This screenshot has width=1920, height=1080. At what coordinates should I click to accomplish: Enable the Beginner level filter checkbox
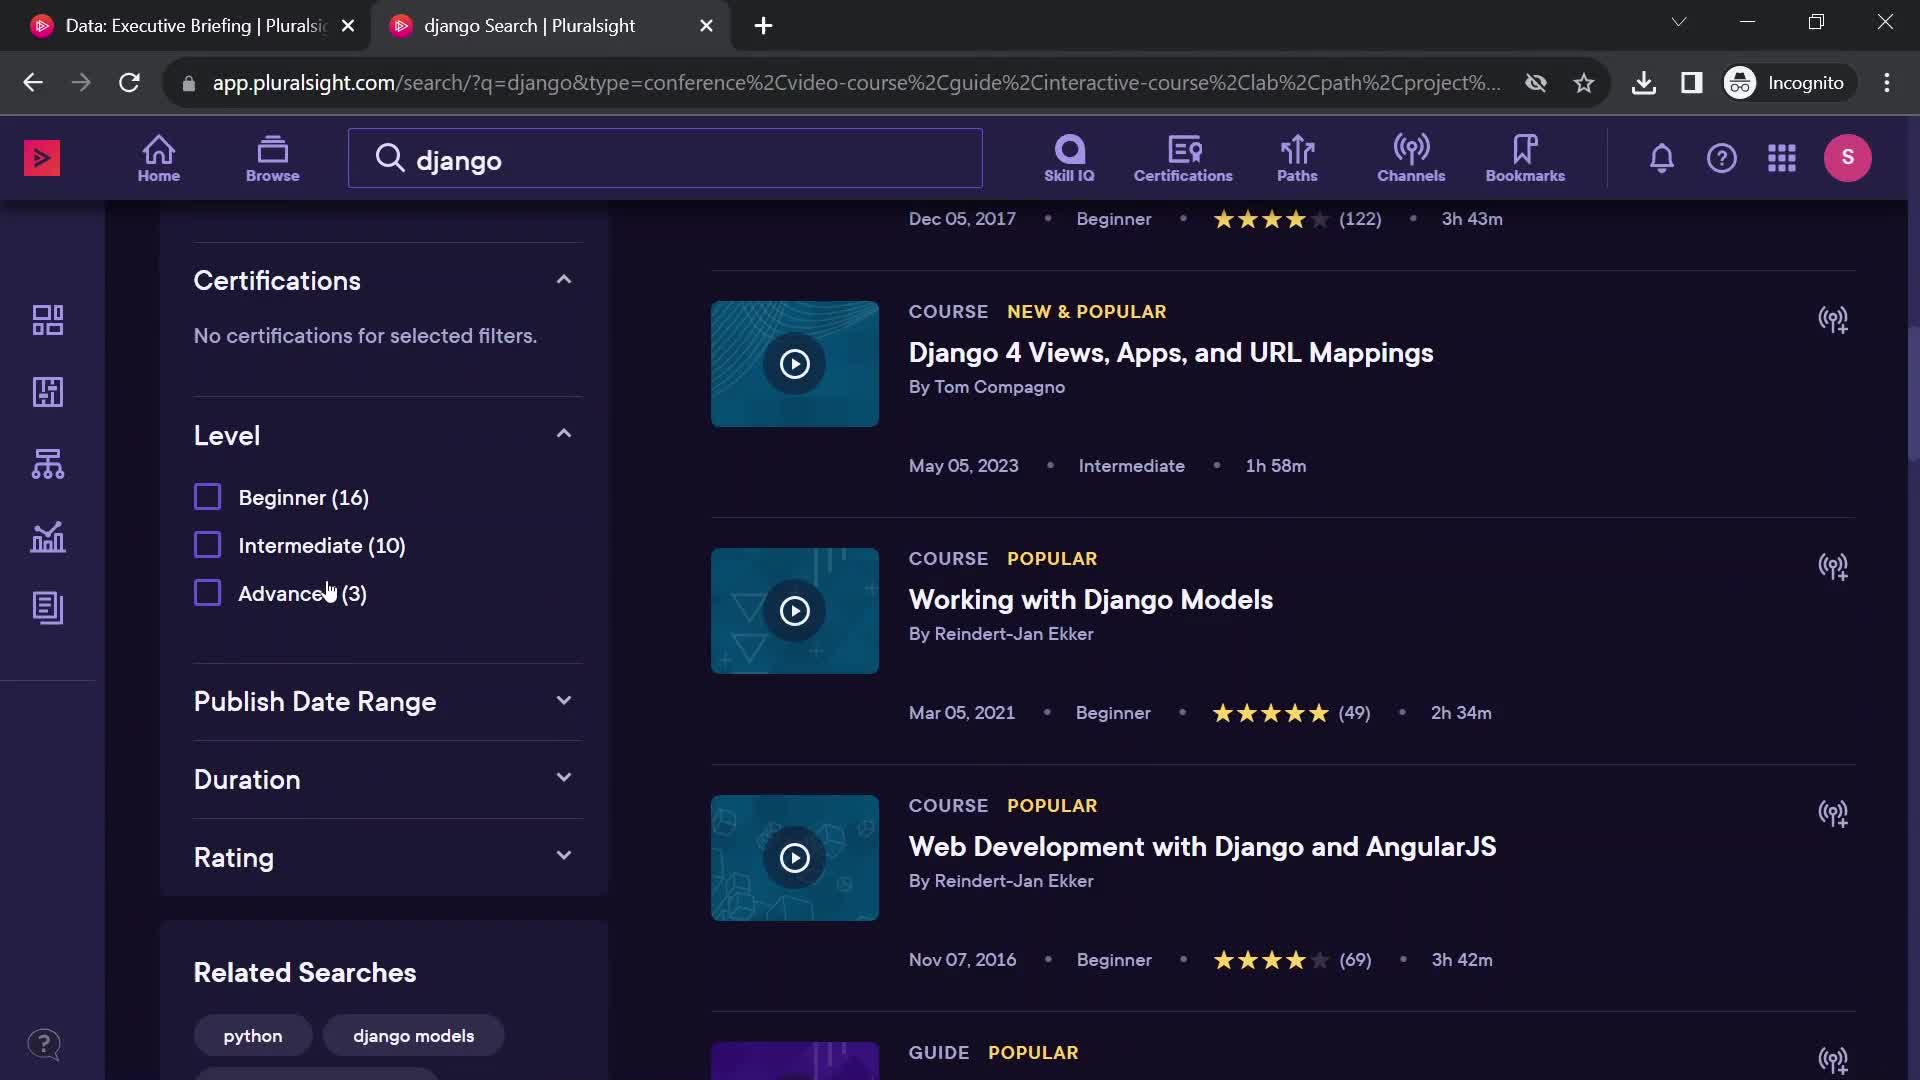208,497
